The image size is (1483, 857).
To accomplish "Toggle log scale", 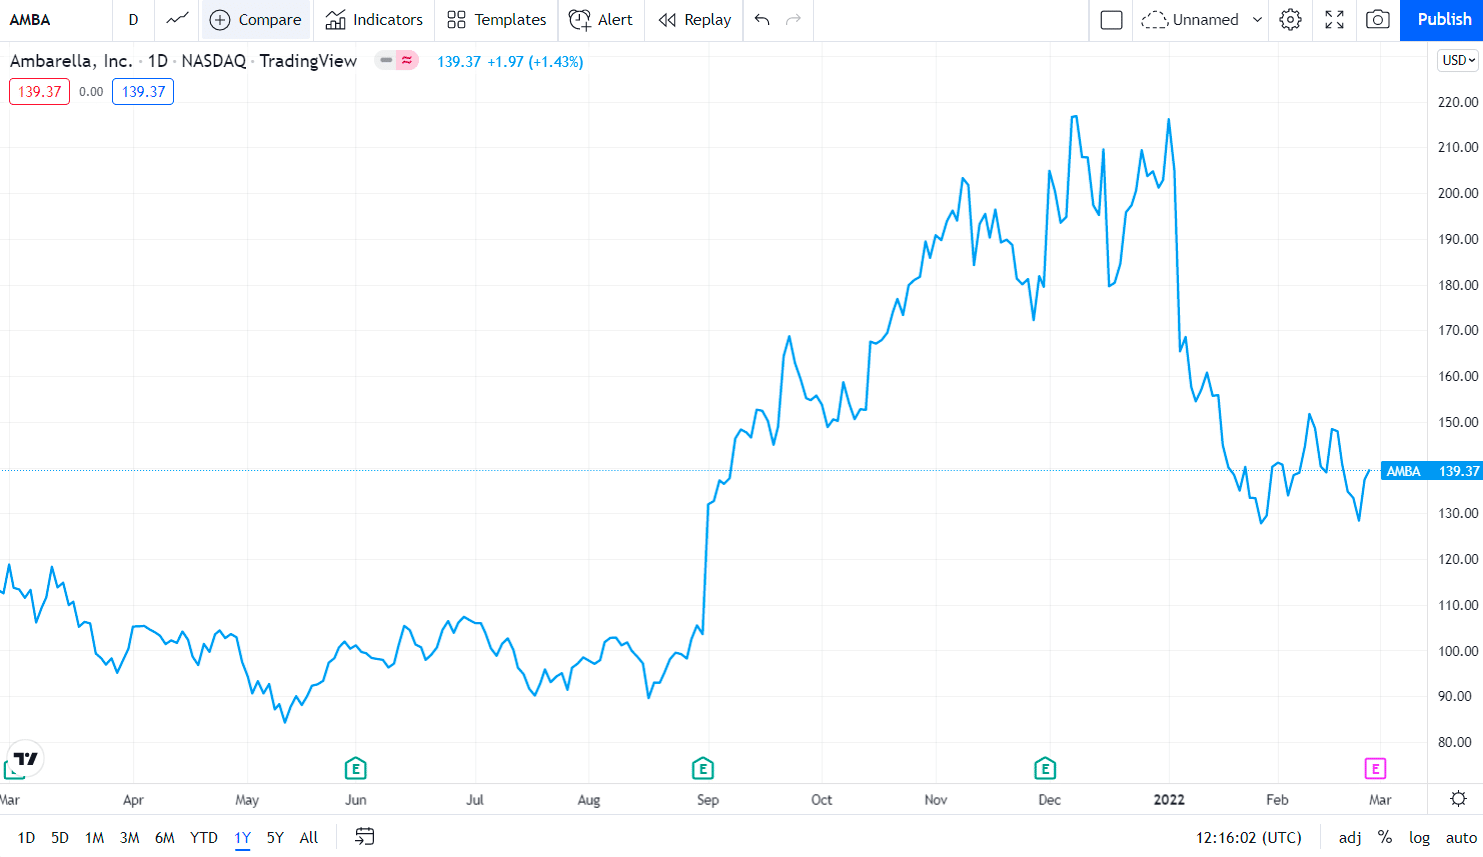I will click(x=1419, y=837).
